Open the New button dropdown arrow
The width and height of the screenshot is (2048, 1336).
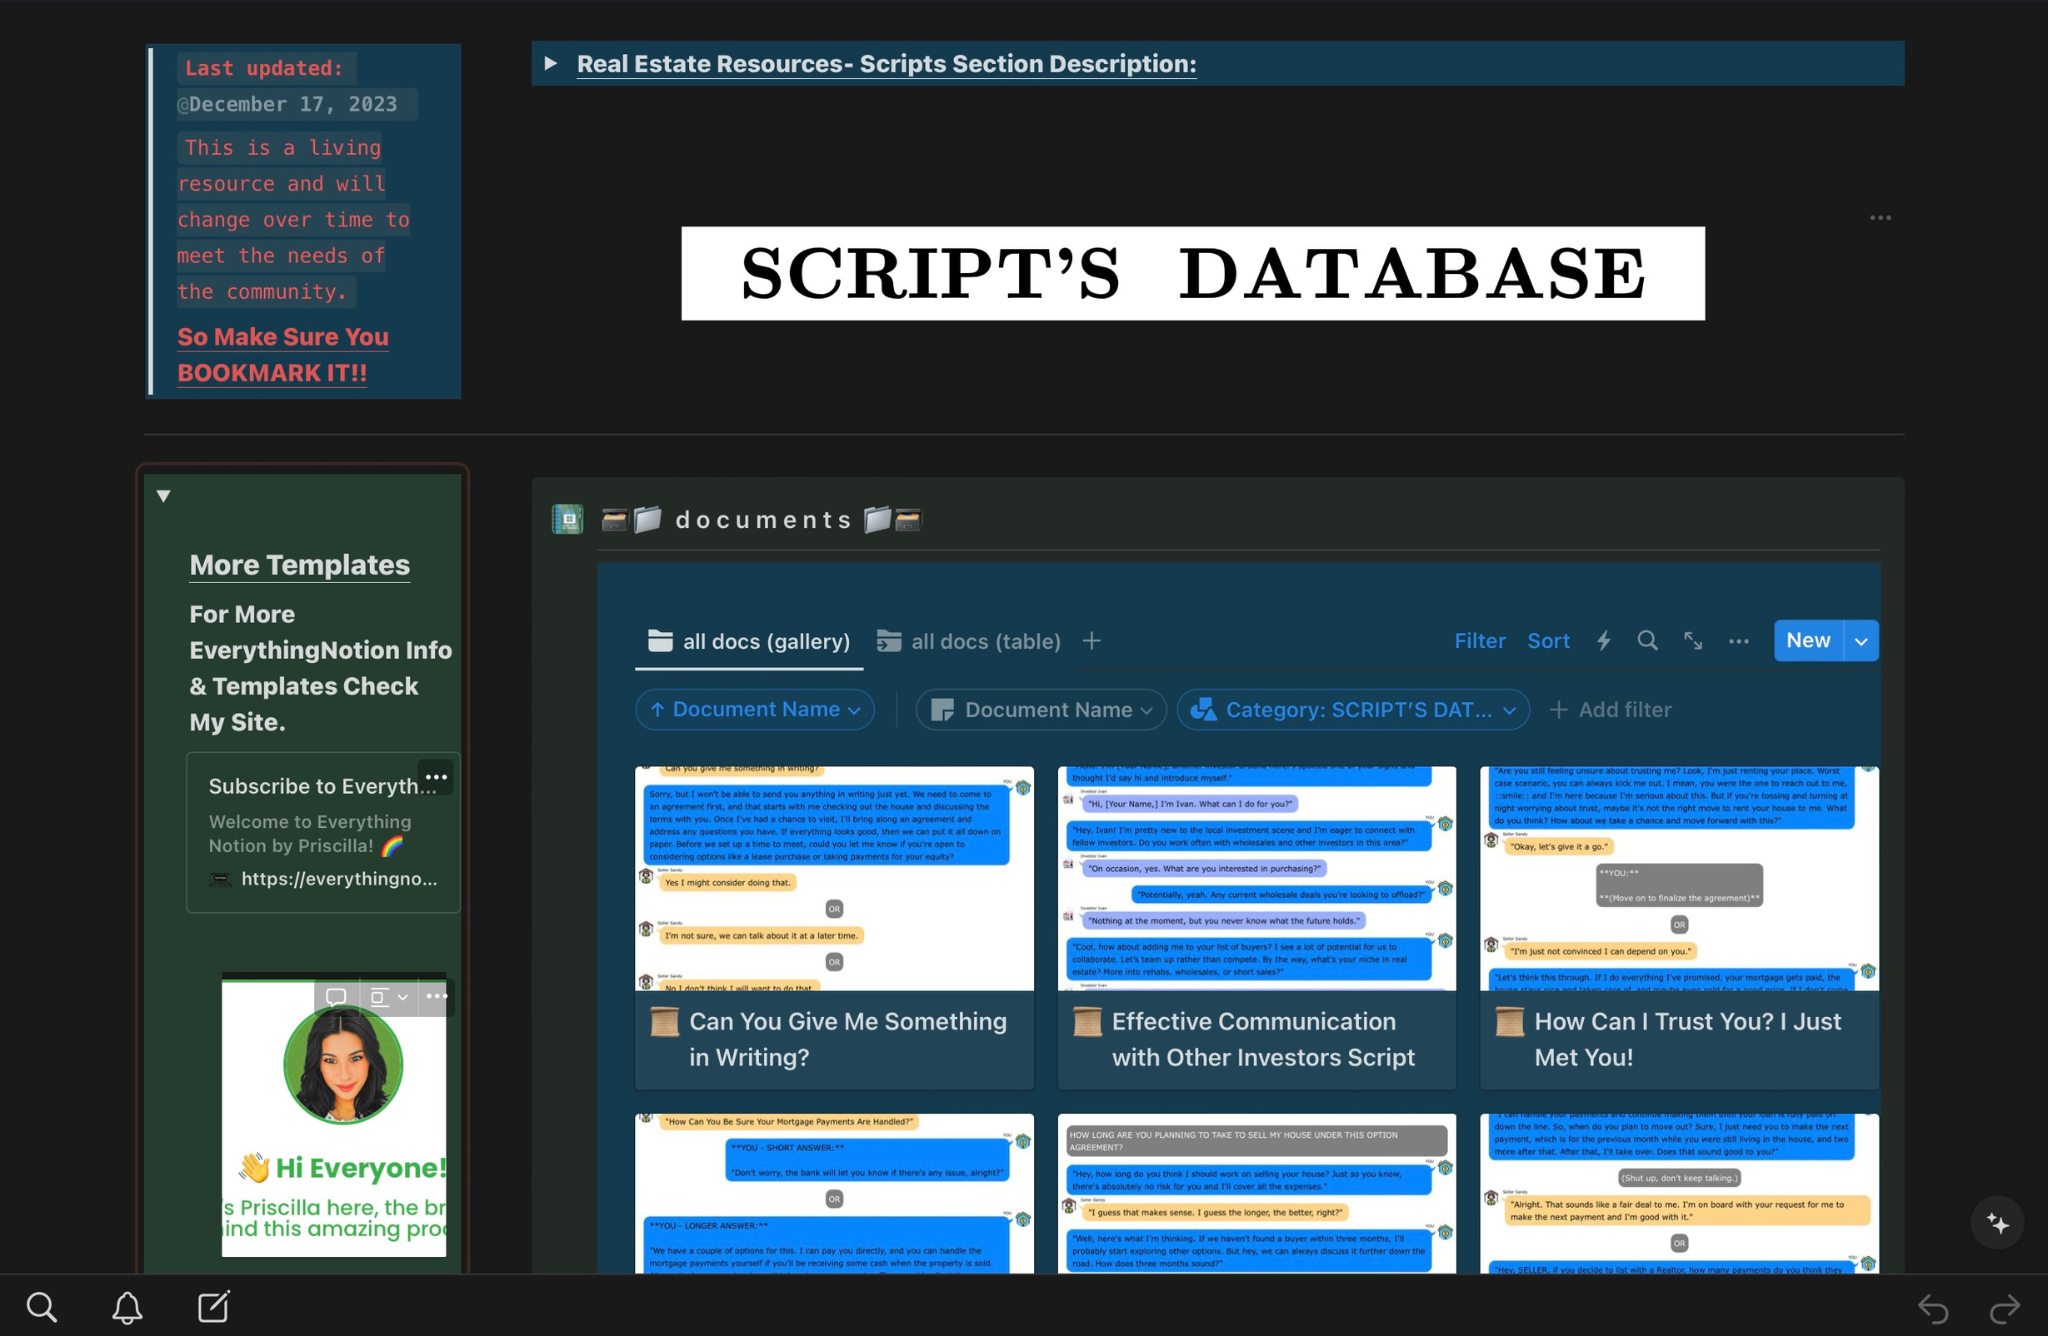tap(1860, 641)
